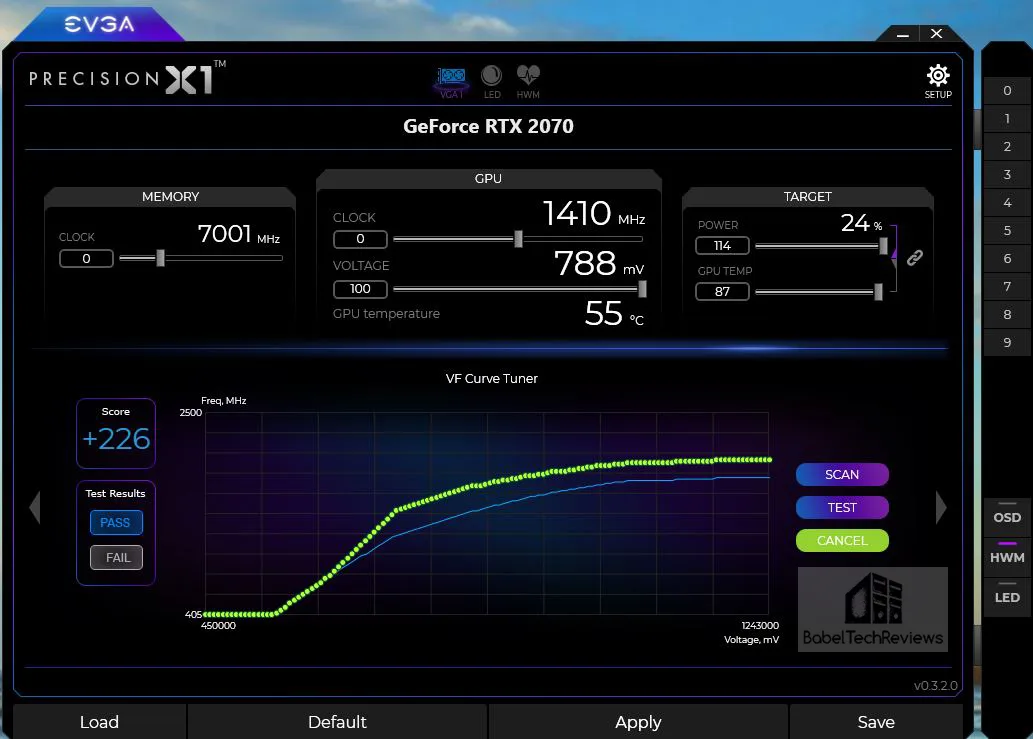This screenshot has height=739, width=1033.
Task: Click the GeForce RTX 2070 title
Action: coord(488,126)
